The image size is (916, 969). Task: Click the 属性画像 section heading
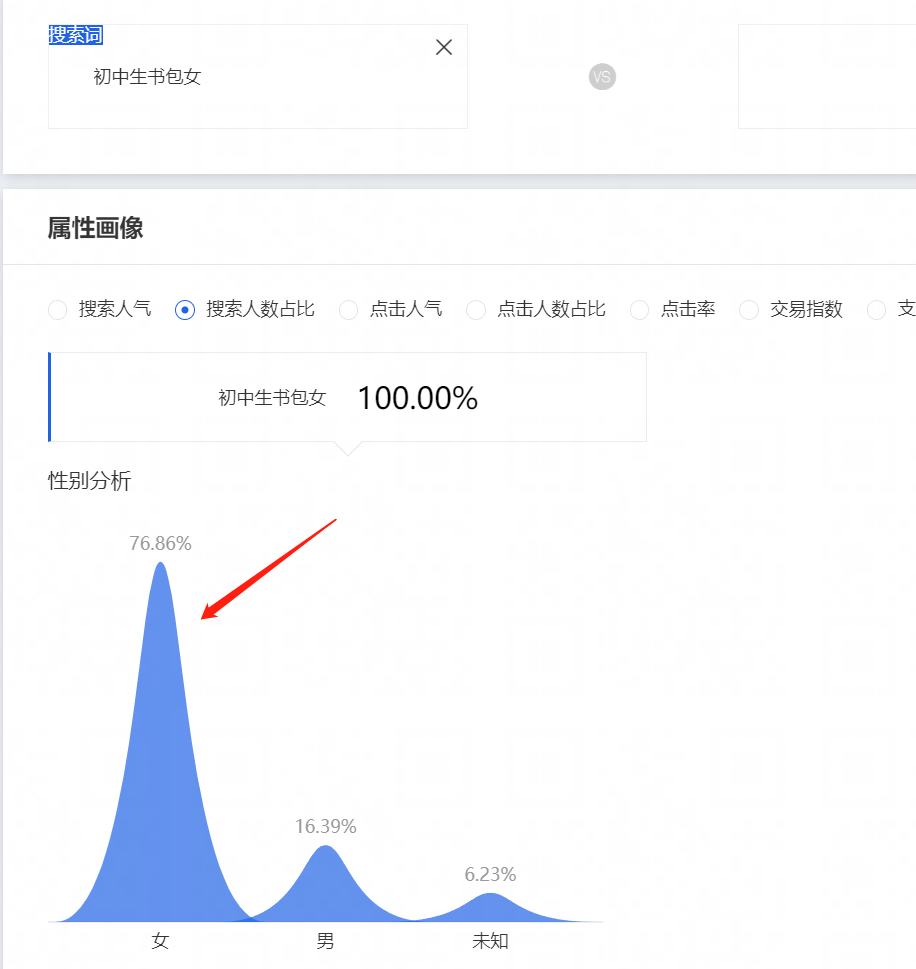pos(95,228)
